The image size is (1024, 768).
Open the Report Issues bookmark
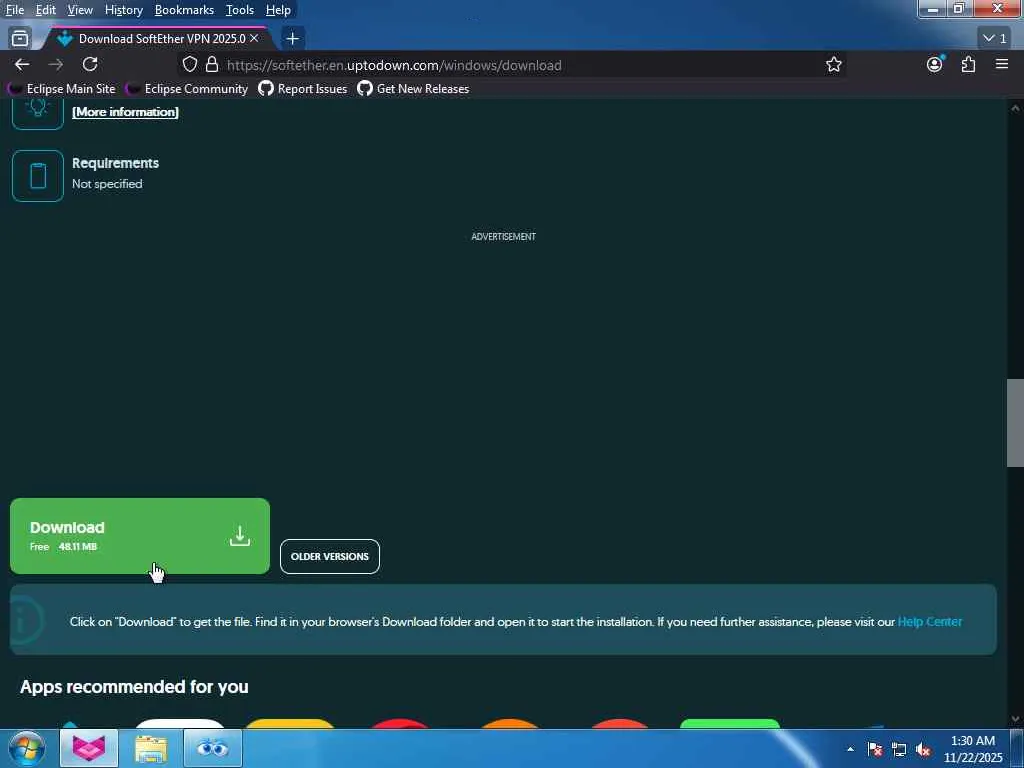coord(303,89)
